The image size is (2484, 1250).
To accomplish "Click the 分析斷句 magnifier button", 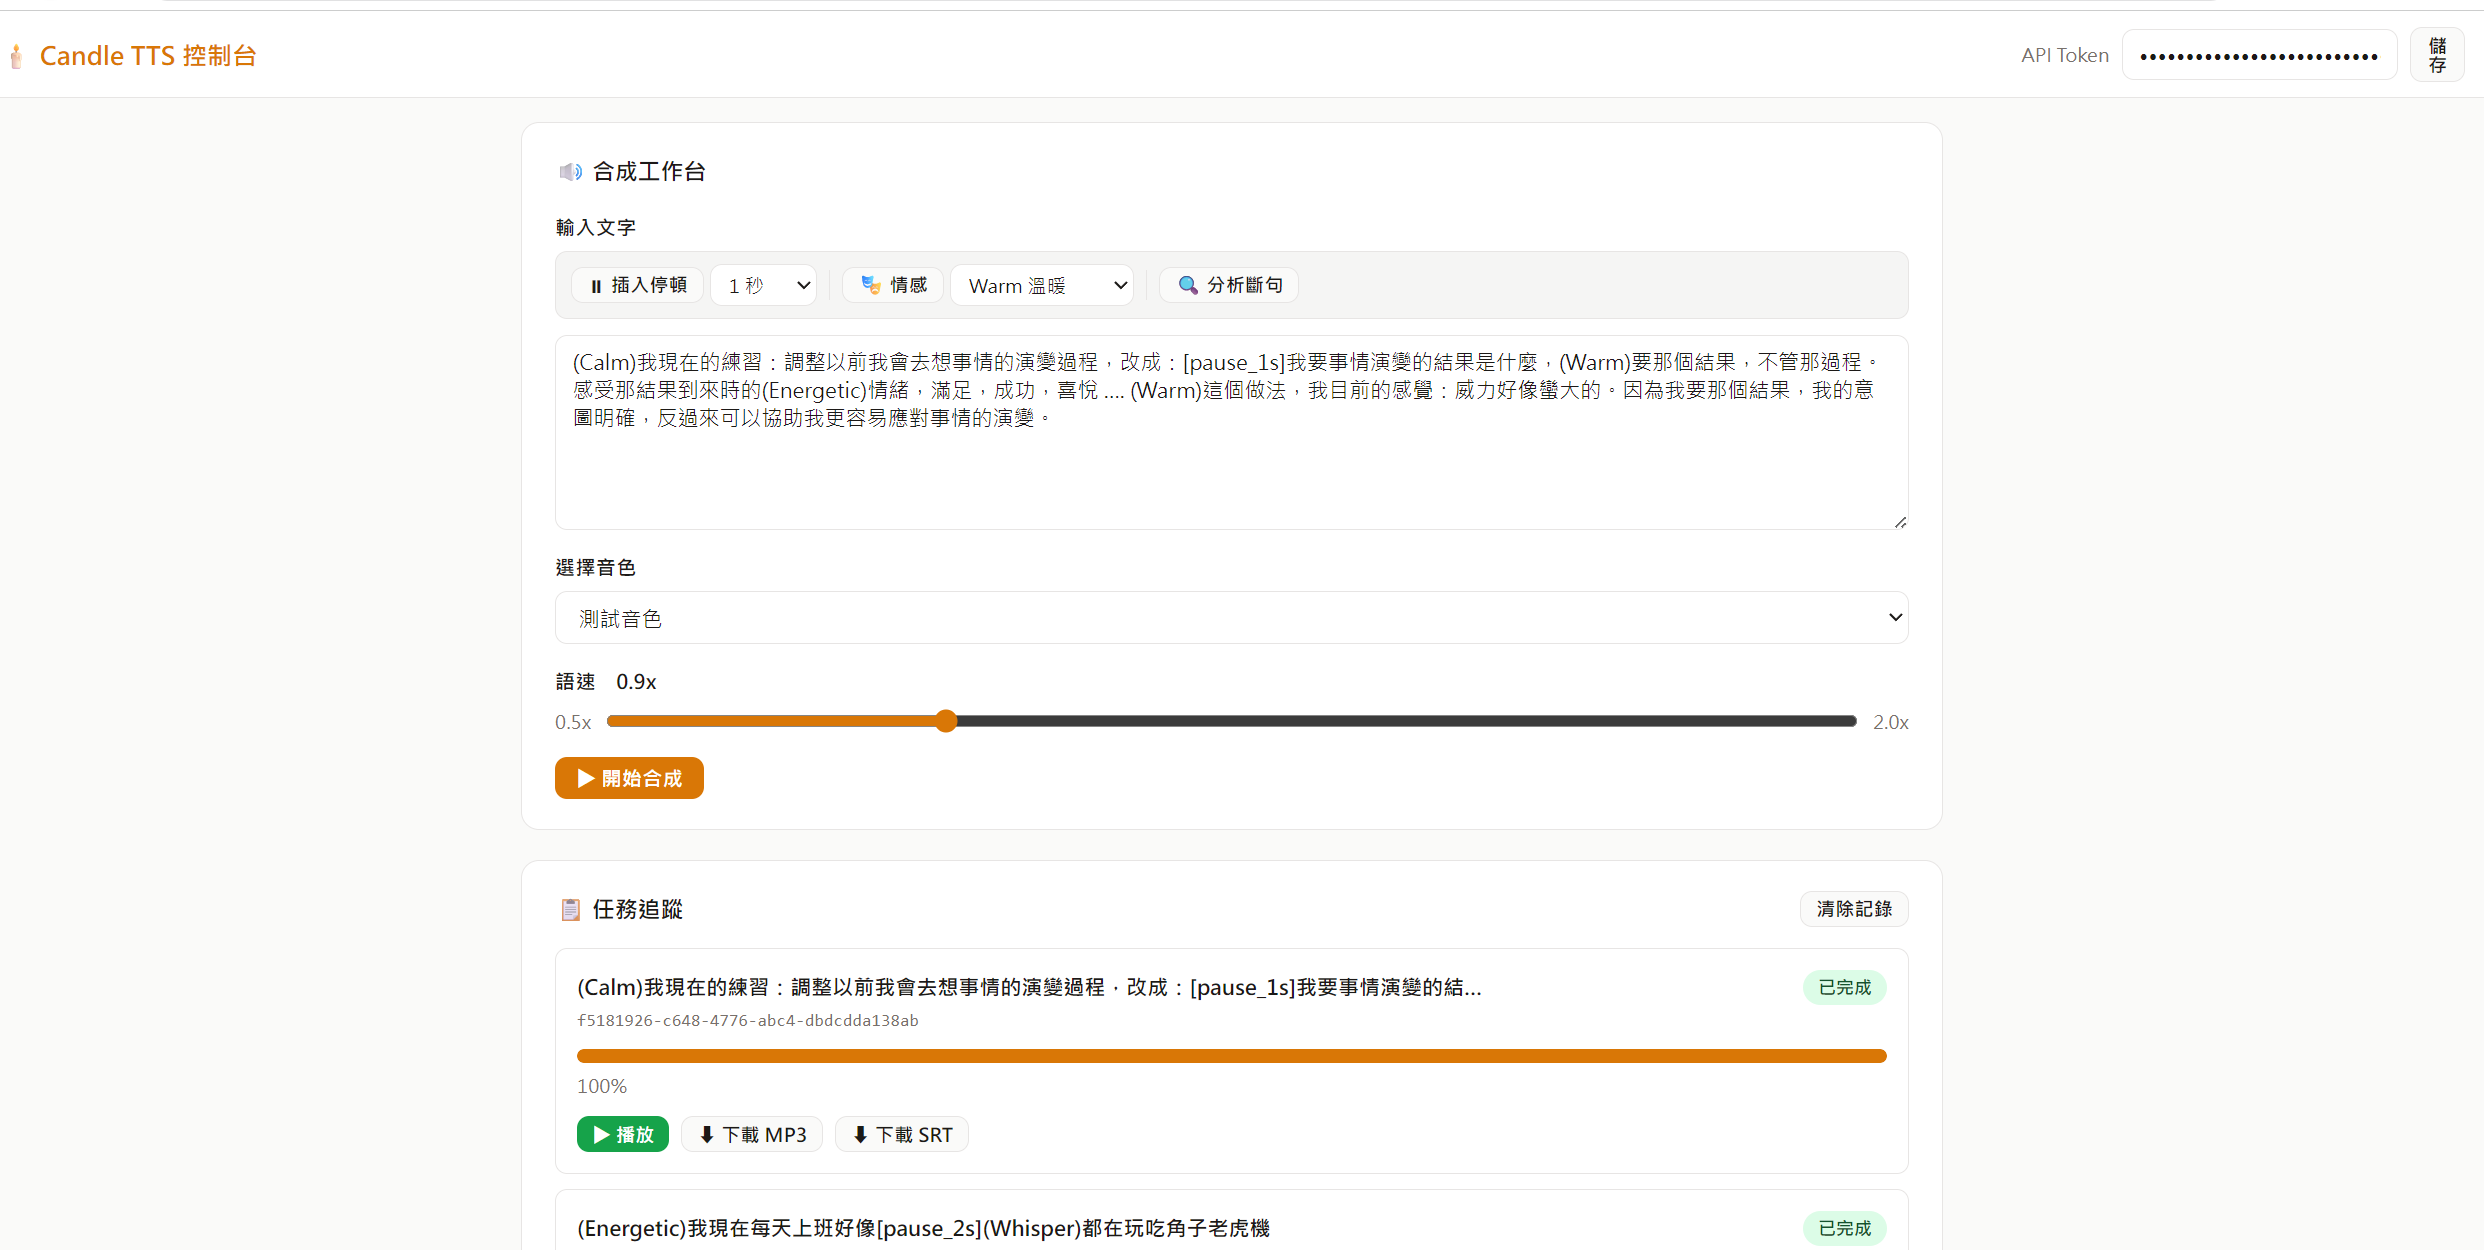I will pos(1229,285).
